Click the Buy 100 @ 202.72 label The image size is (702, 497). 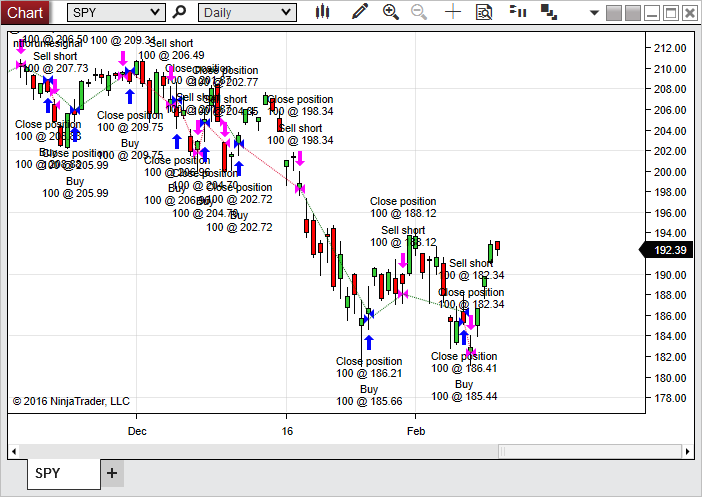[x=239, y=221]
